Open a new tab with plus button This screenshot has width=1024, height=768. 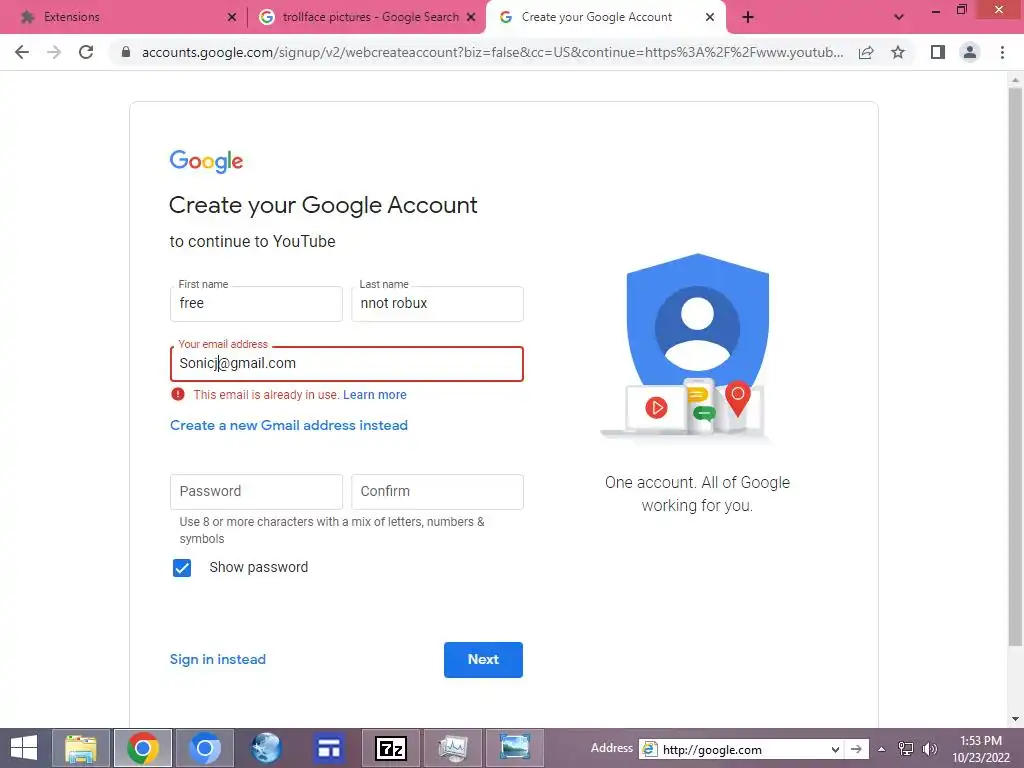point(748,17)
